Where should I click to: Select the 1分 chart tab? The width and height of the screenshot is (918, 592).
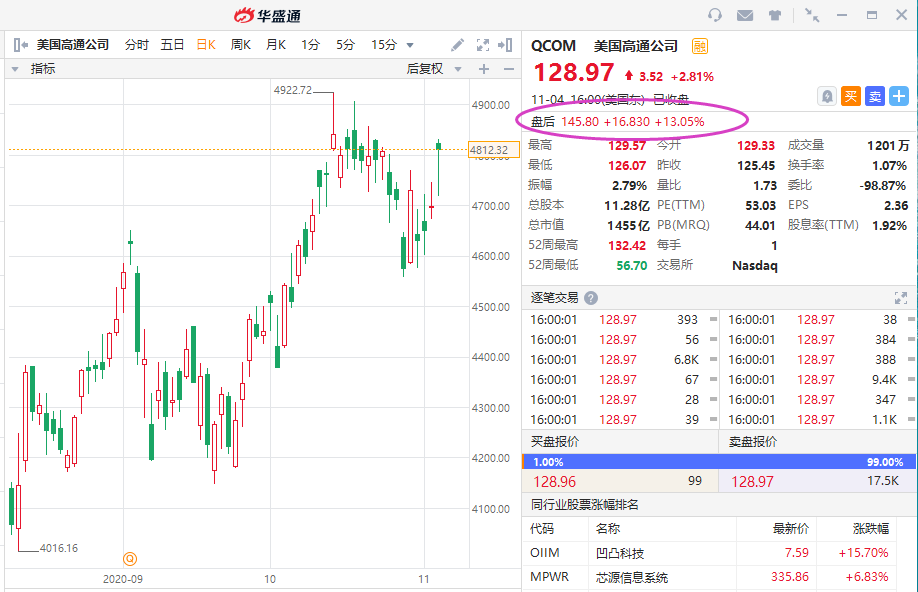coord(310,45)
